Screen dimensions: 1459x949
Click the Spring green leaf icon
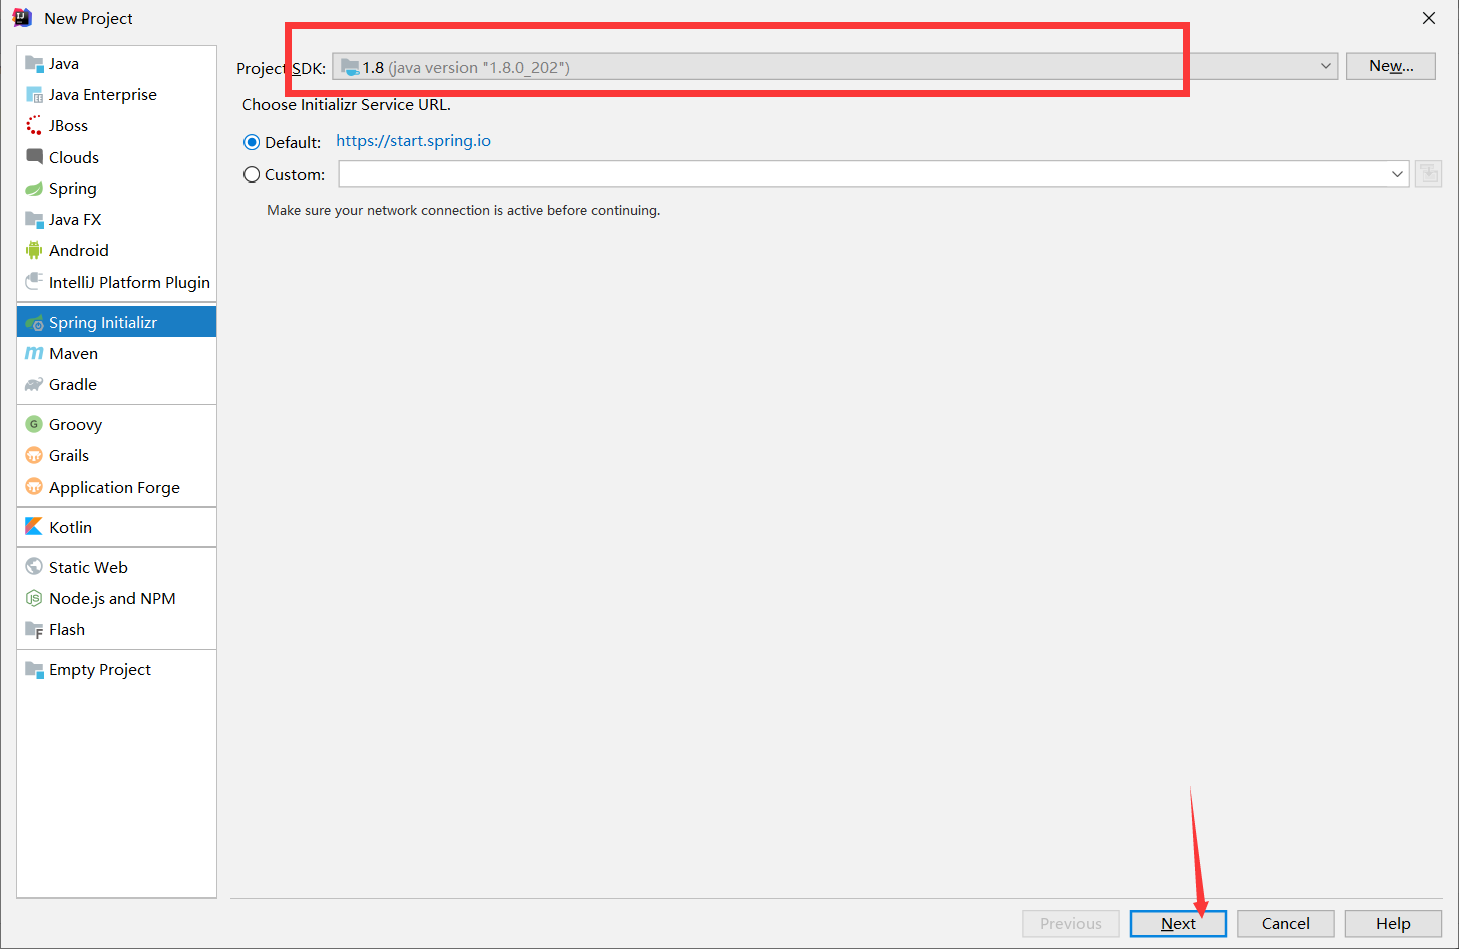coord(34,189)
